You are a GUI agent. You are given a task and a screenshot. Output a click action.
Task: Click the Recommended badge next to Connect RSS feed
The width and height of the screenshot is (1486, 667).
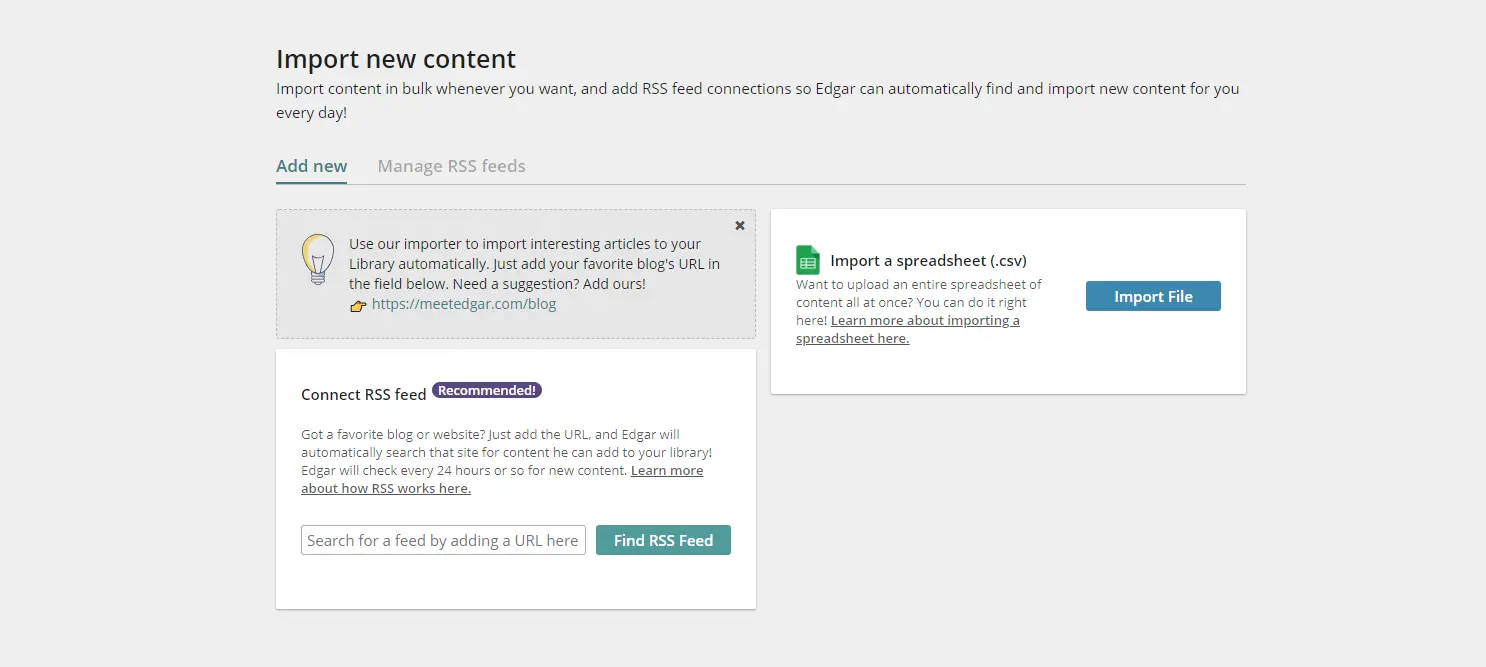point(486,390)
